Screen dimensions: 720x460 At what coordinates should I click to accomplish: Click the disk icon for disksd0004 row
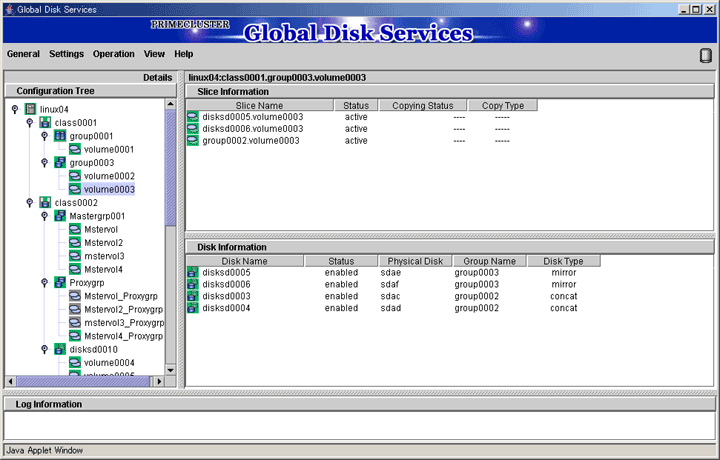[193, 308]
